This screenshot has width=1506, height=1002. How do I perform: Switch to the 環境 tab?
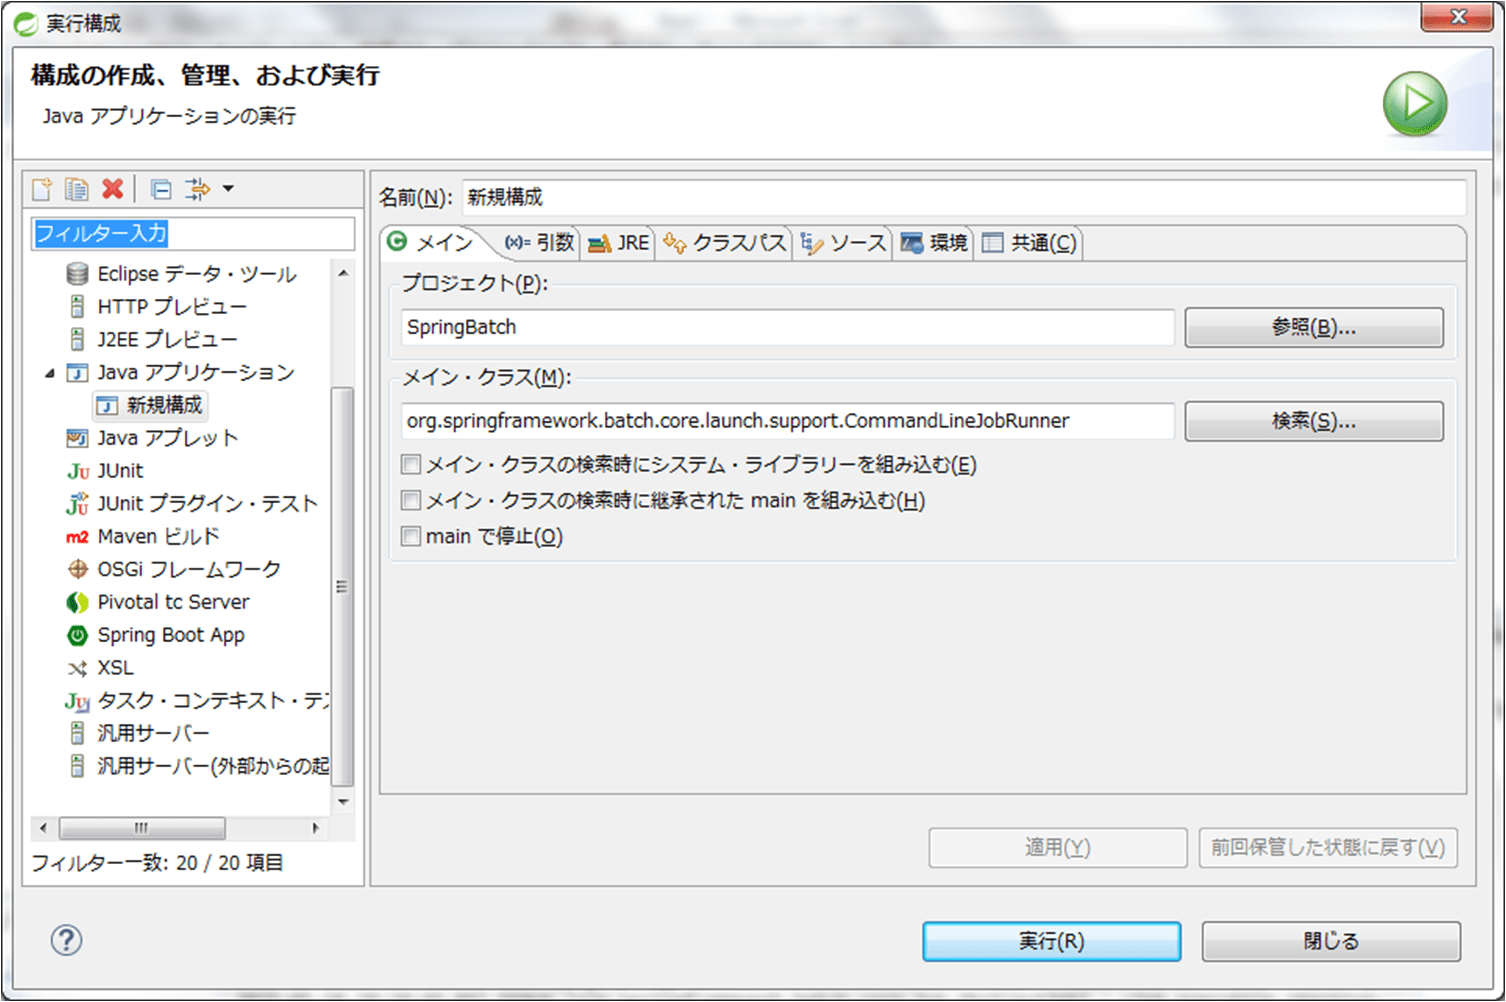[x=934, y=243]
